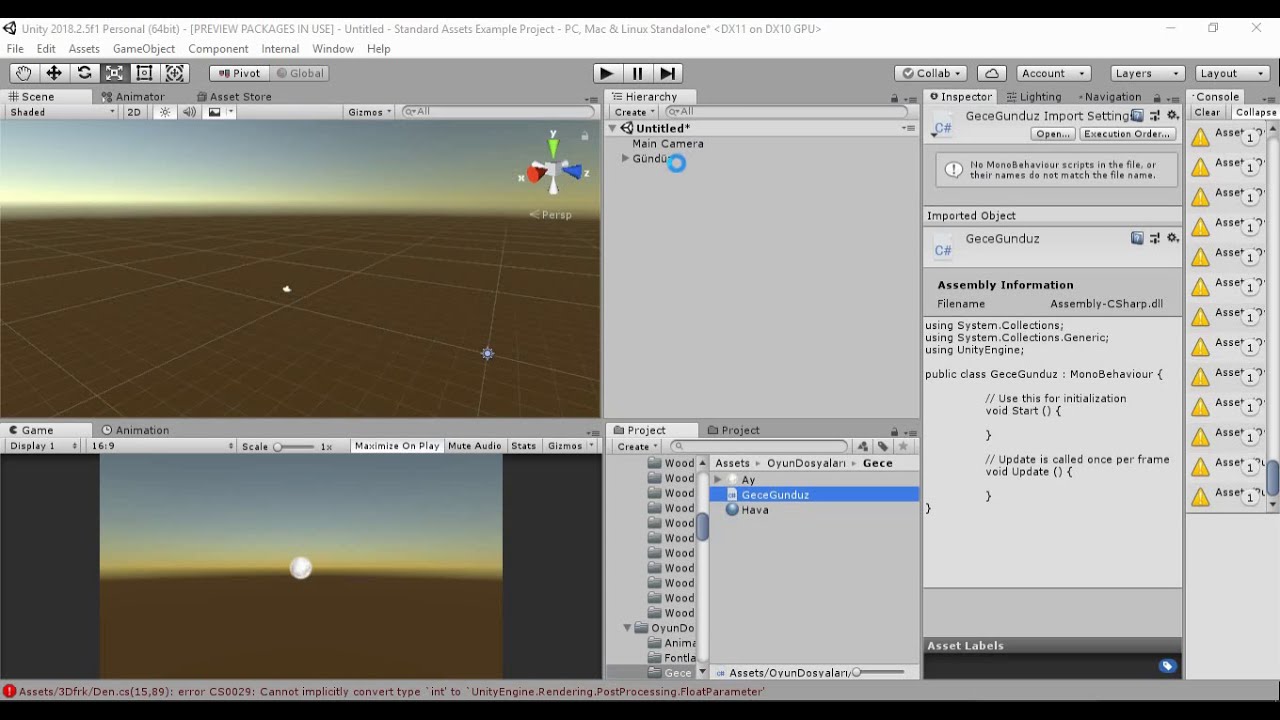The width and height of the screenshot is (1280, 720).
Task: Start Play mode
Action: pos(606,73)
